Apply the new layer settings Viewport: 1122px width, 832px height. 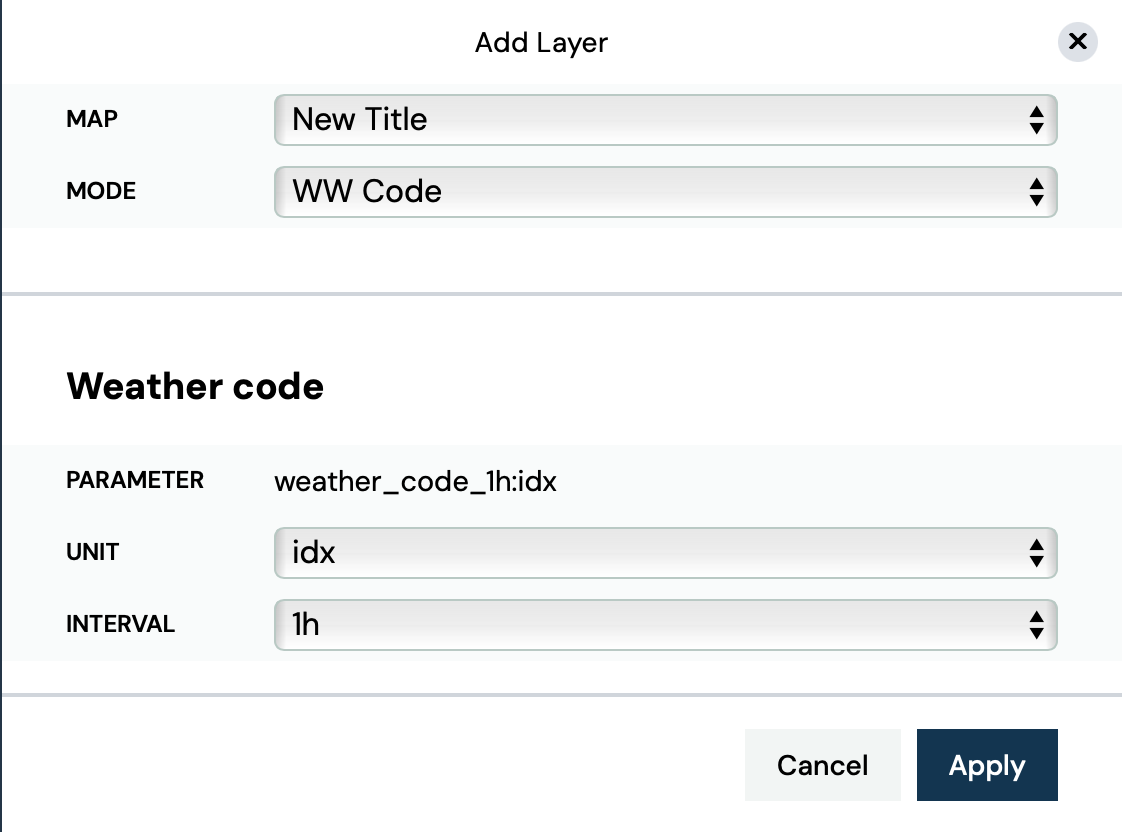(x=986, y=766)
